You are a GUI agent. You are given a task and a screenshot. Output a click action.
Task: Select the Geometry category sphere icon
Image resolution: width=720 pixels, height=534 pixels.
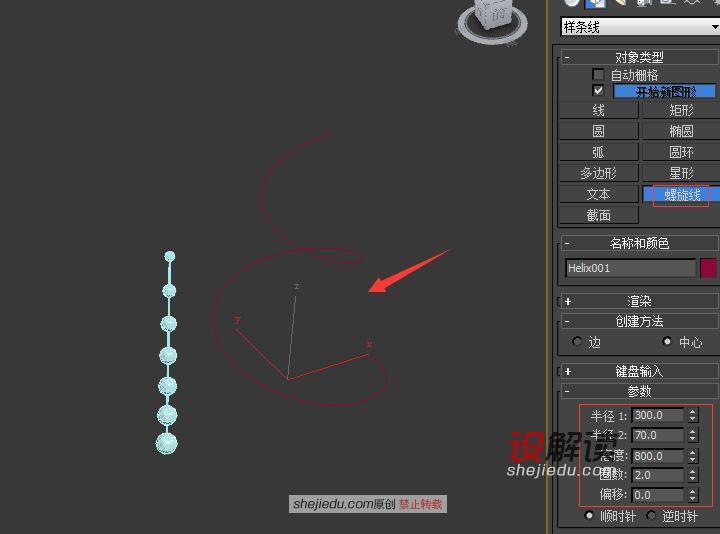tap(571, 3)
